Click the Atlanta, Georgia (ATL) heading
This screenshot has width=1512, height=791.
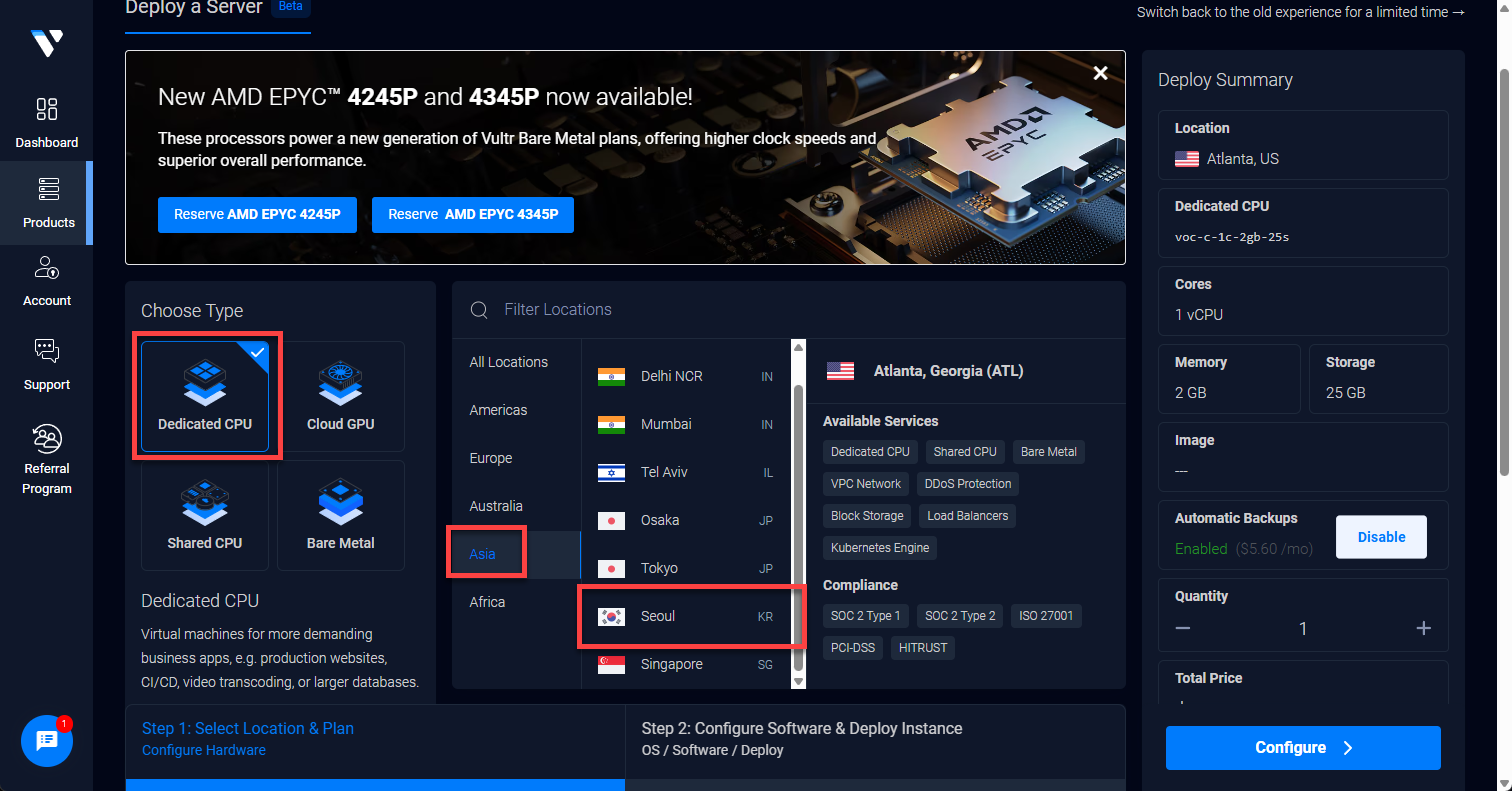coord(948,371)
